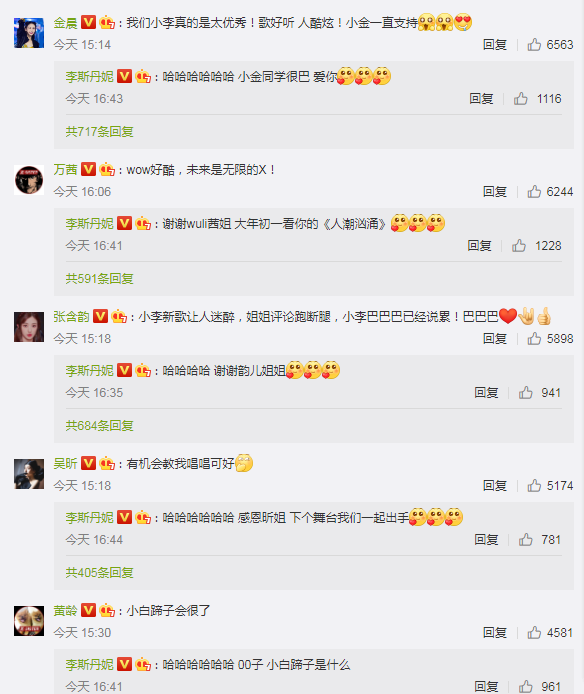584x694 pixels.
Task: Like 万茜's comment showing 6244 likes
Action: click(x=534, y=191)
